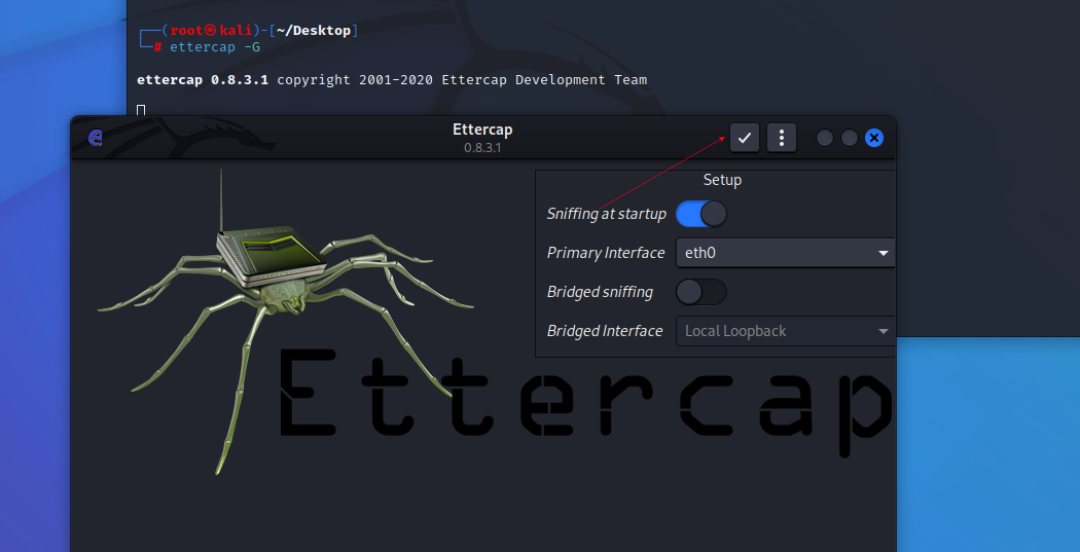Maximize the Ettercap window
Image resolution: width=1080 pixels, height=552 pixels.
pos(849,138)
